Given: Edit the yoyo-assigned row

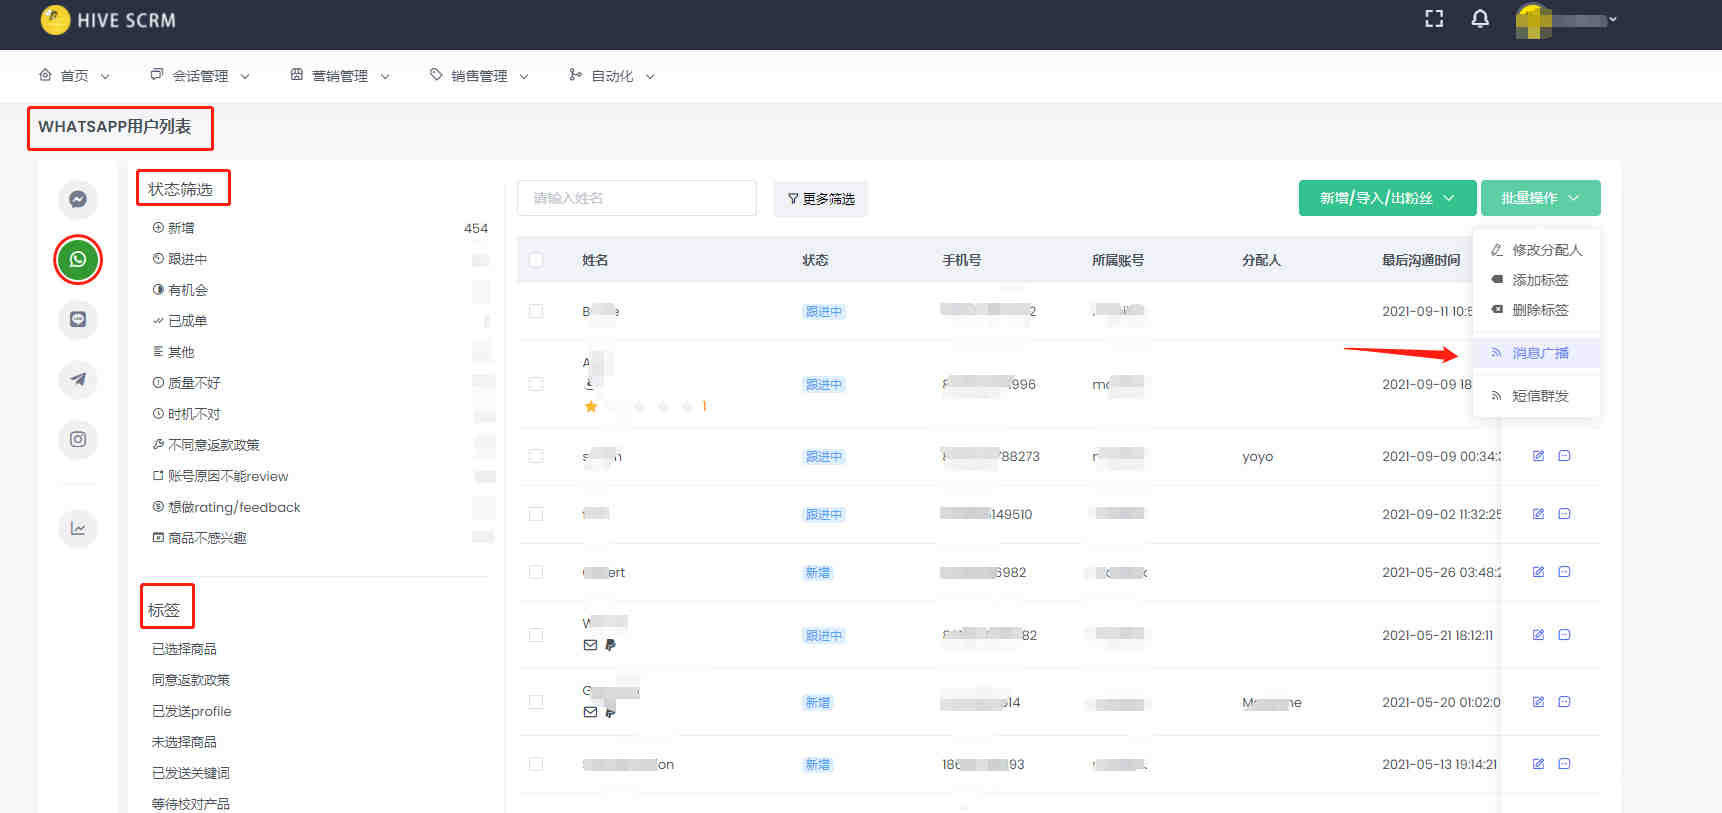Looking at the screenshot, I should (x=1538, y=456).
